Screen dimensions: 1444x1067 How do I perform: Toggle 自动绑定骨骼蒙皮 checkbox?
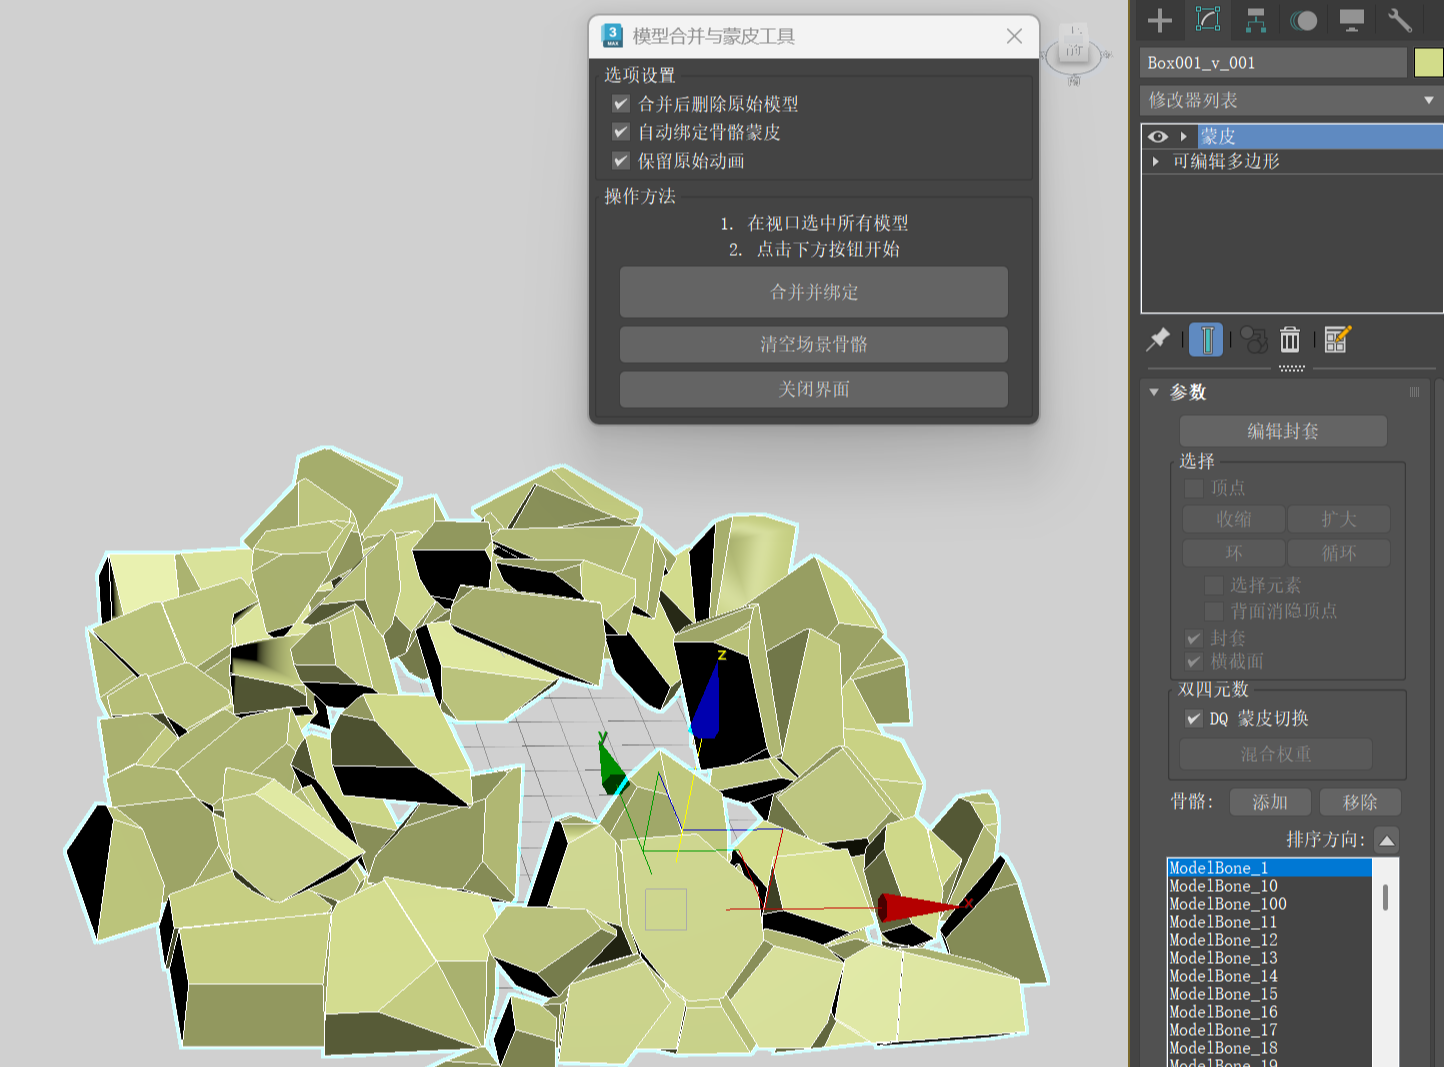pos(621,132)
